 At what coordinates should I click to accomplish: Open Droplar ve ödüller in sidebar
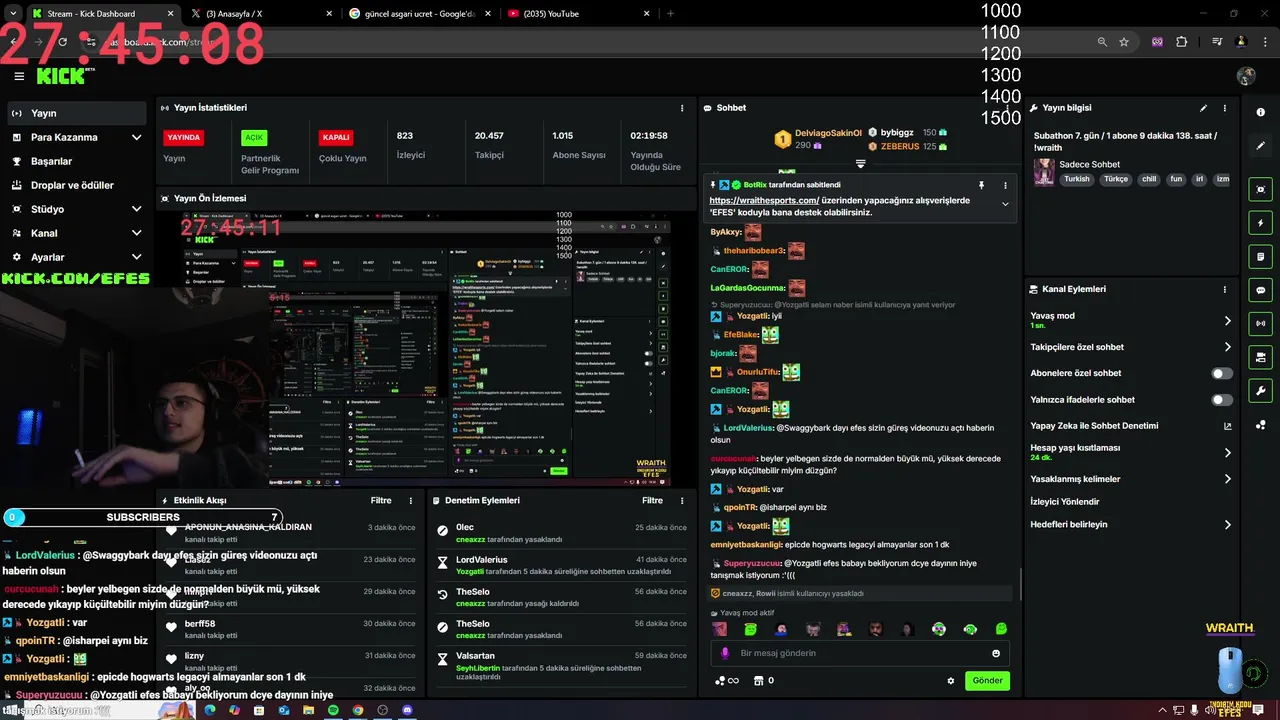click(x=77, y=185)
